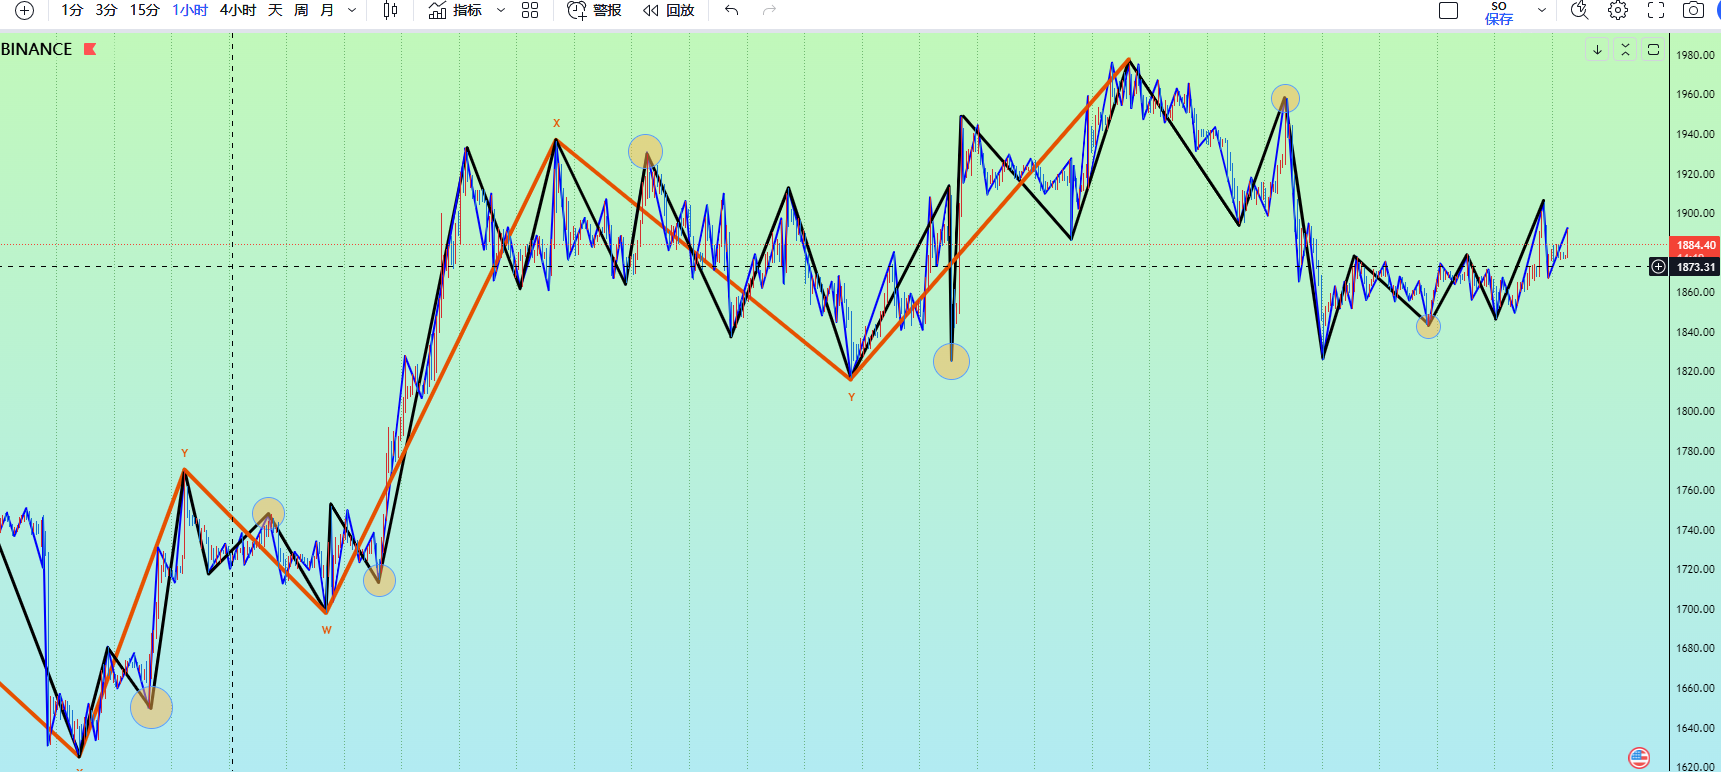Open the candlestick chart style selector

[x=390, y=11]
